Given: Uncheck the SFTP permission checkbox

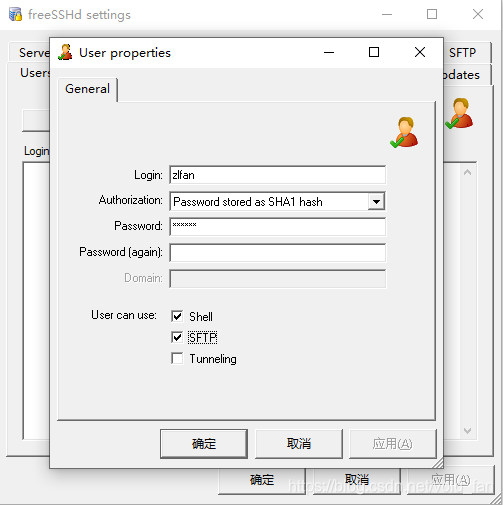Looking at the screenshot, I should [177, 337].
